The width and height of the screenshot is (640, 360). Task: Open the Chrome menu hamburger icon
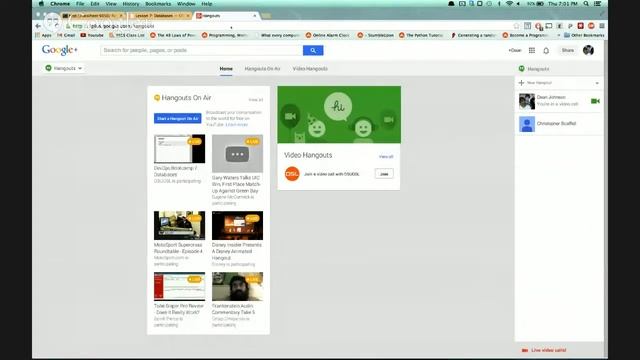click(x=602, y=26)
